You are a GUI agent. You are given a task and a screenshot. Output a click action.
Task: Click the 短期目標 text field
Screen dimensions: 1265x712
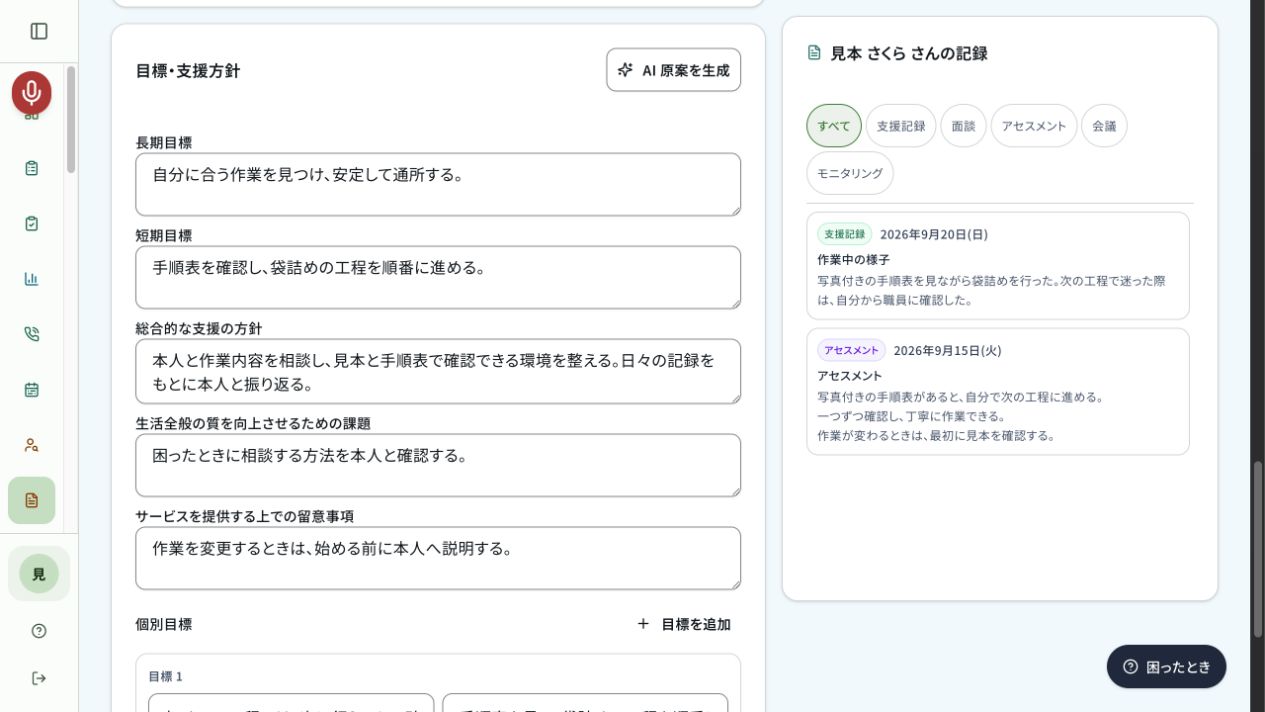[x=438, y=277]
